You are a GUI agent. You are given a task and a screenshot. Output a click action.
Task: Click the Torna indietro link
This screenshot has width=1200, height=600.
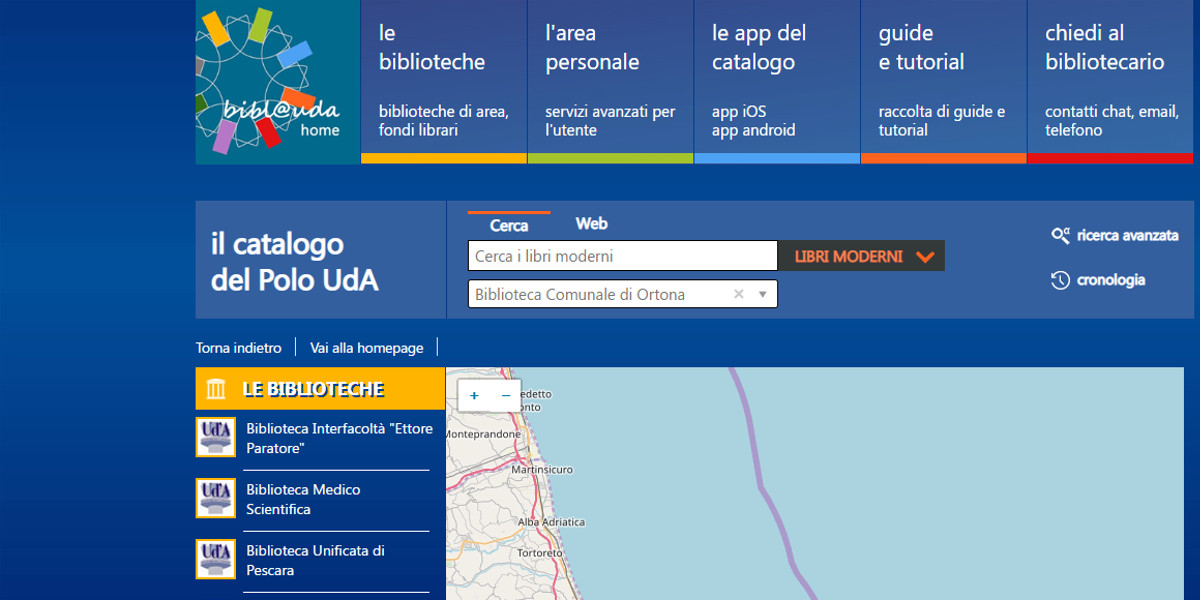coord(238,348)
